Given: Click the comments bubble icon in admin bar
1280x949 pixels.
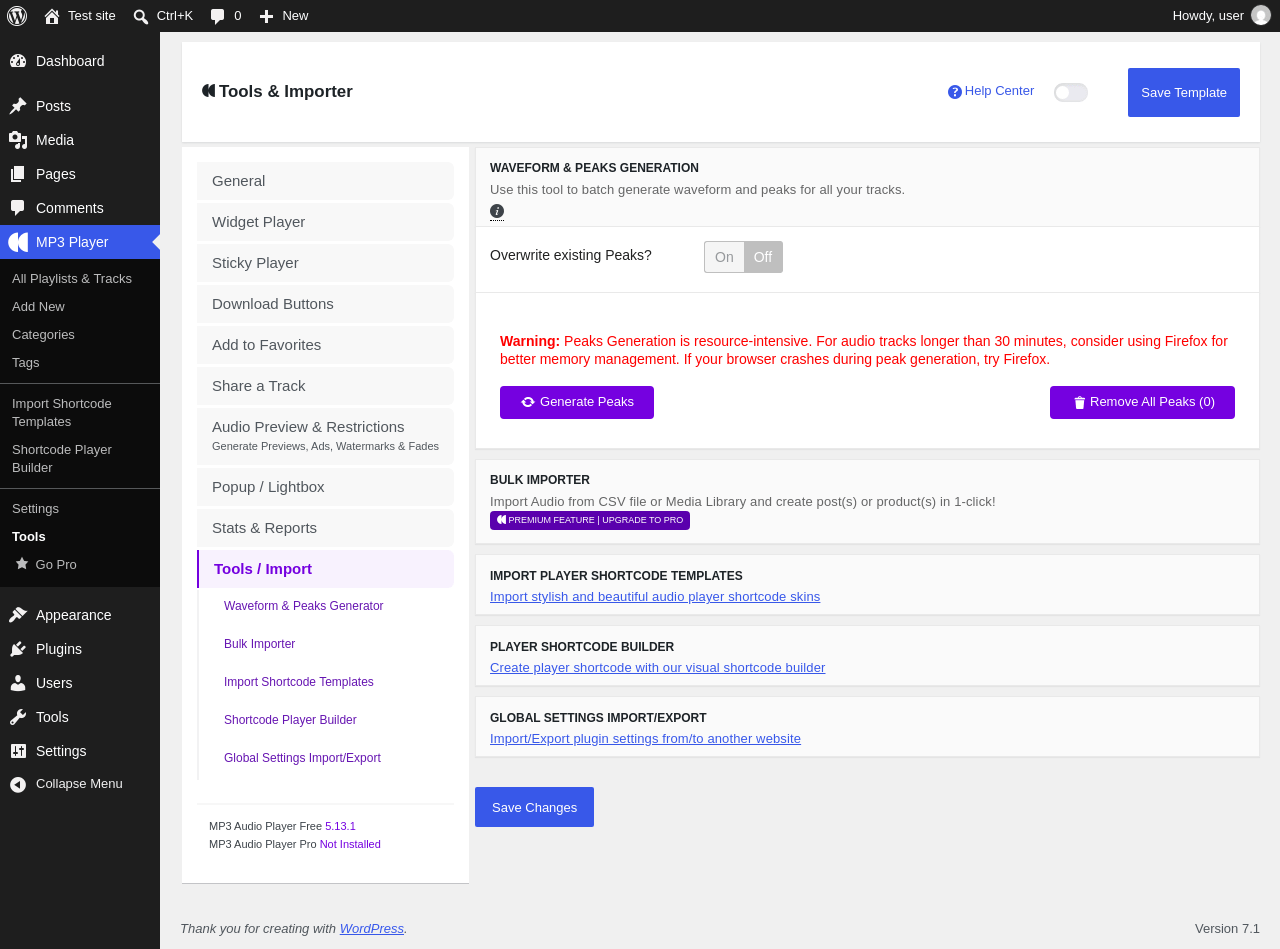Looking at the screenshot, I should [217, 16].
